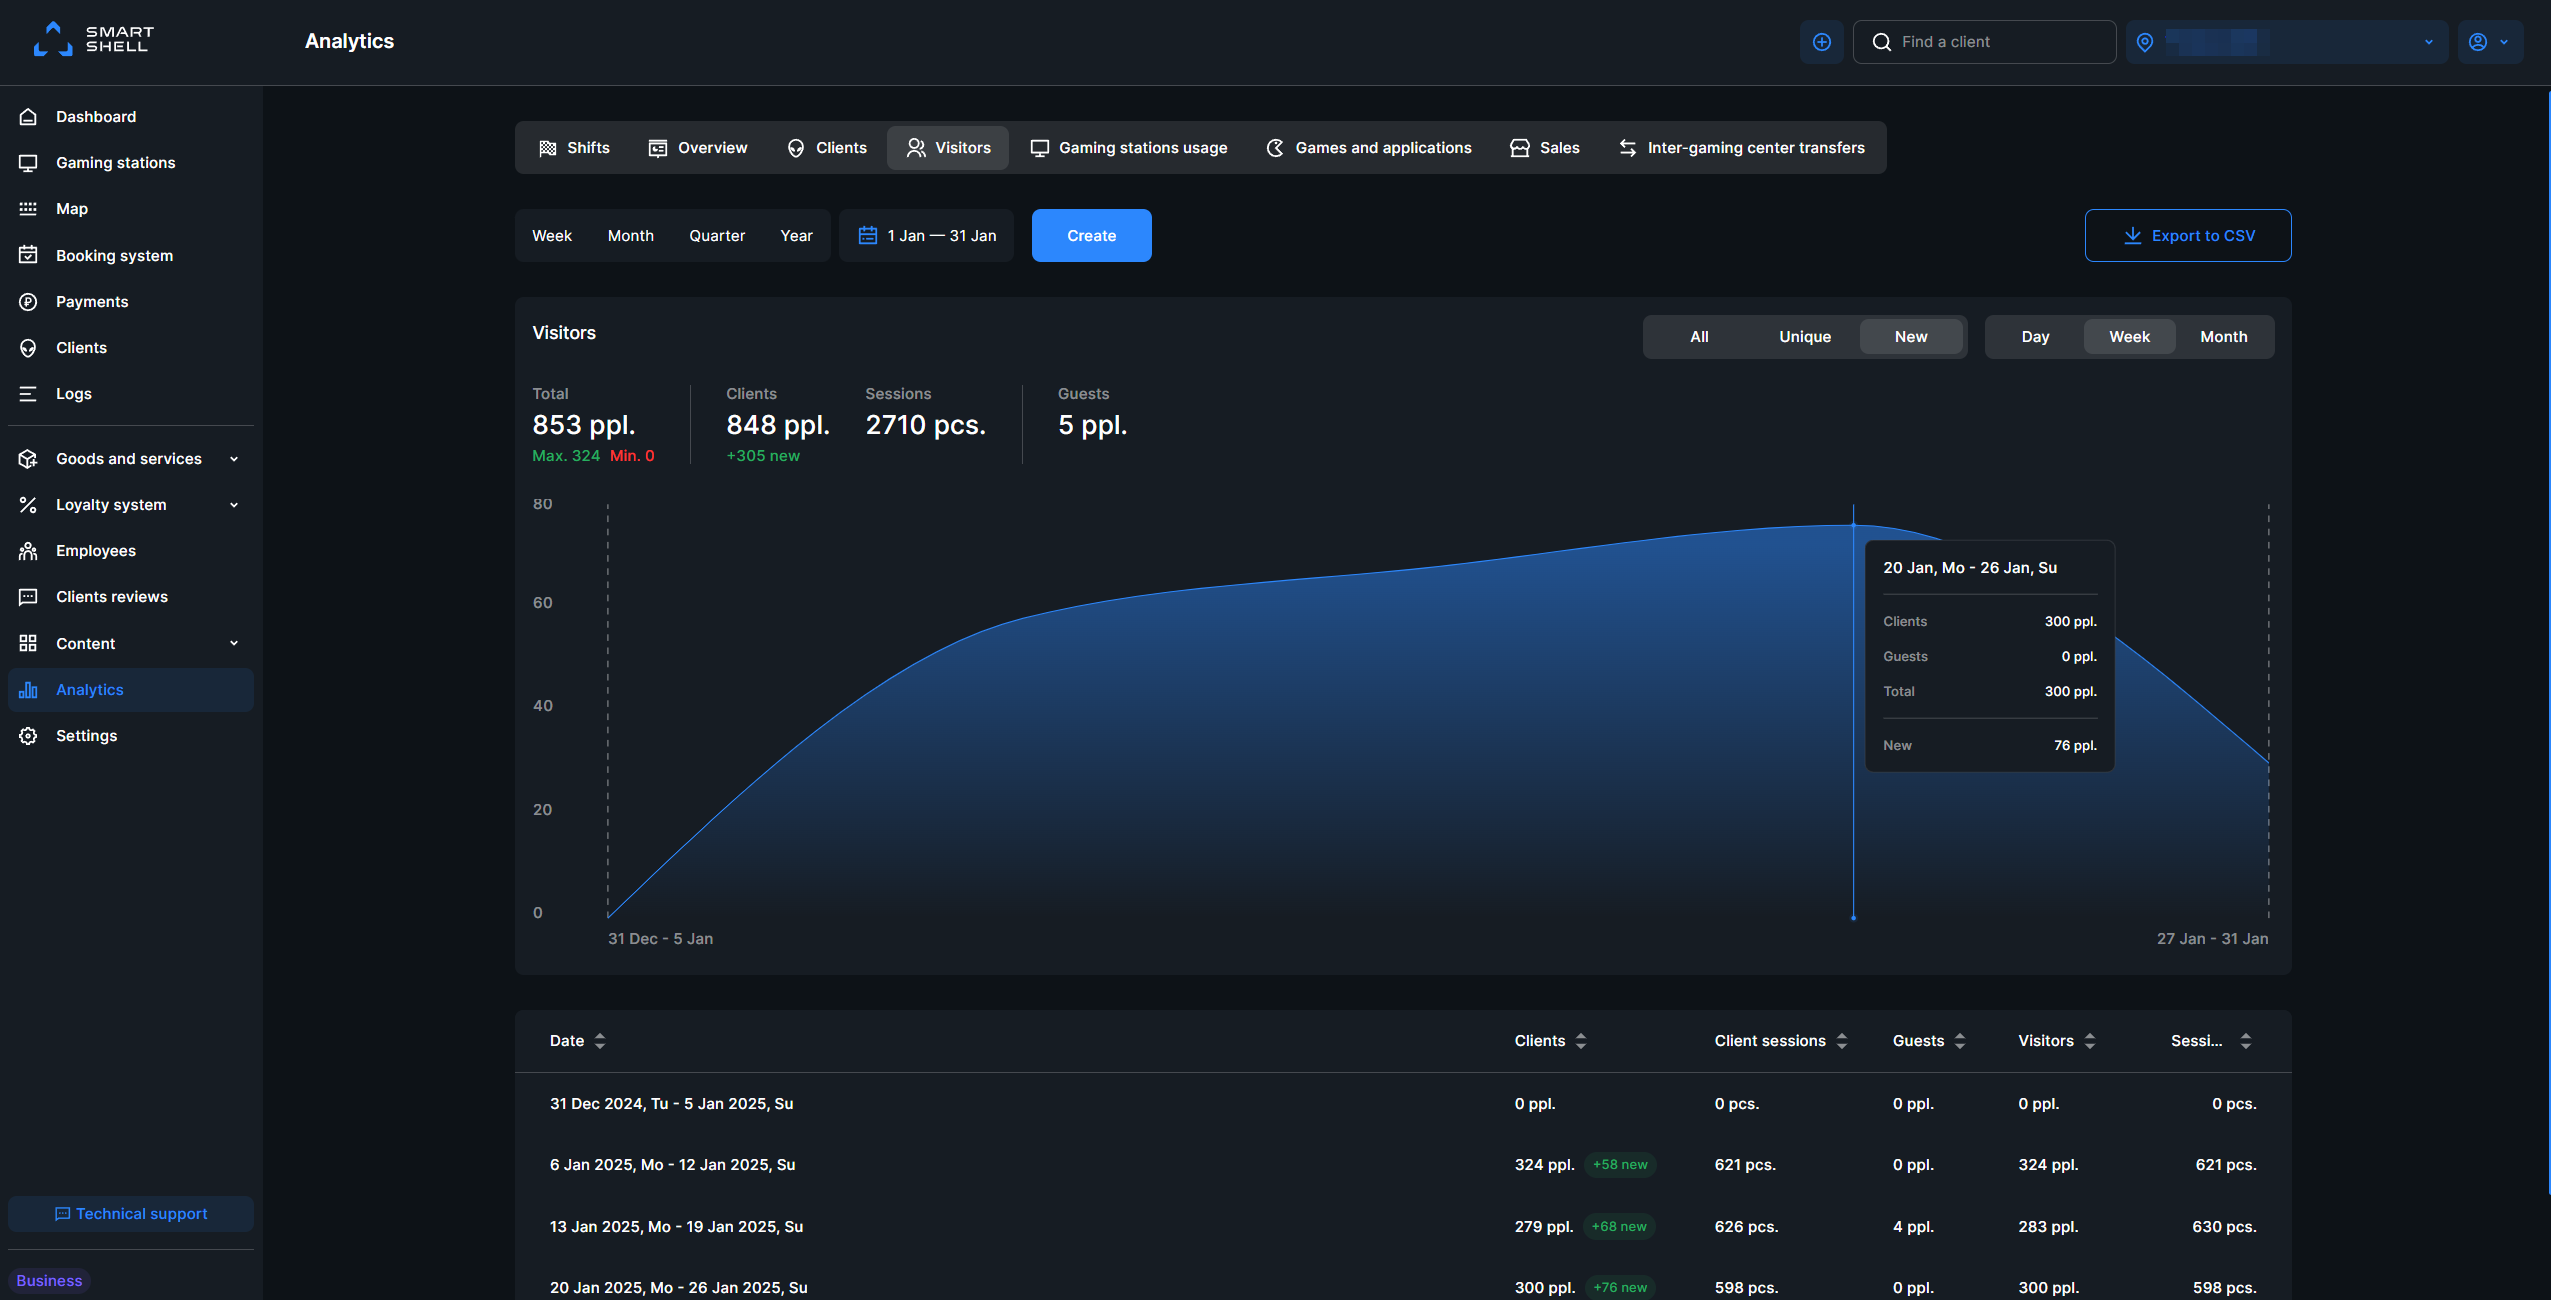Click the calendar icon in date range

coord(868,236)
